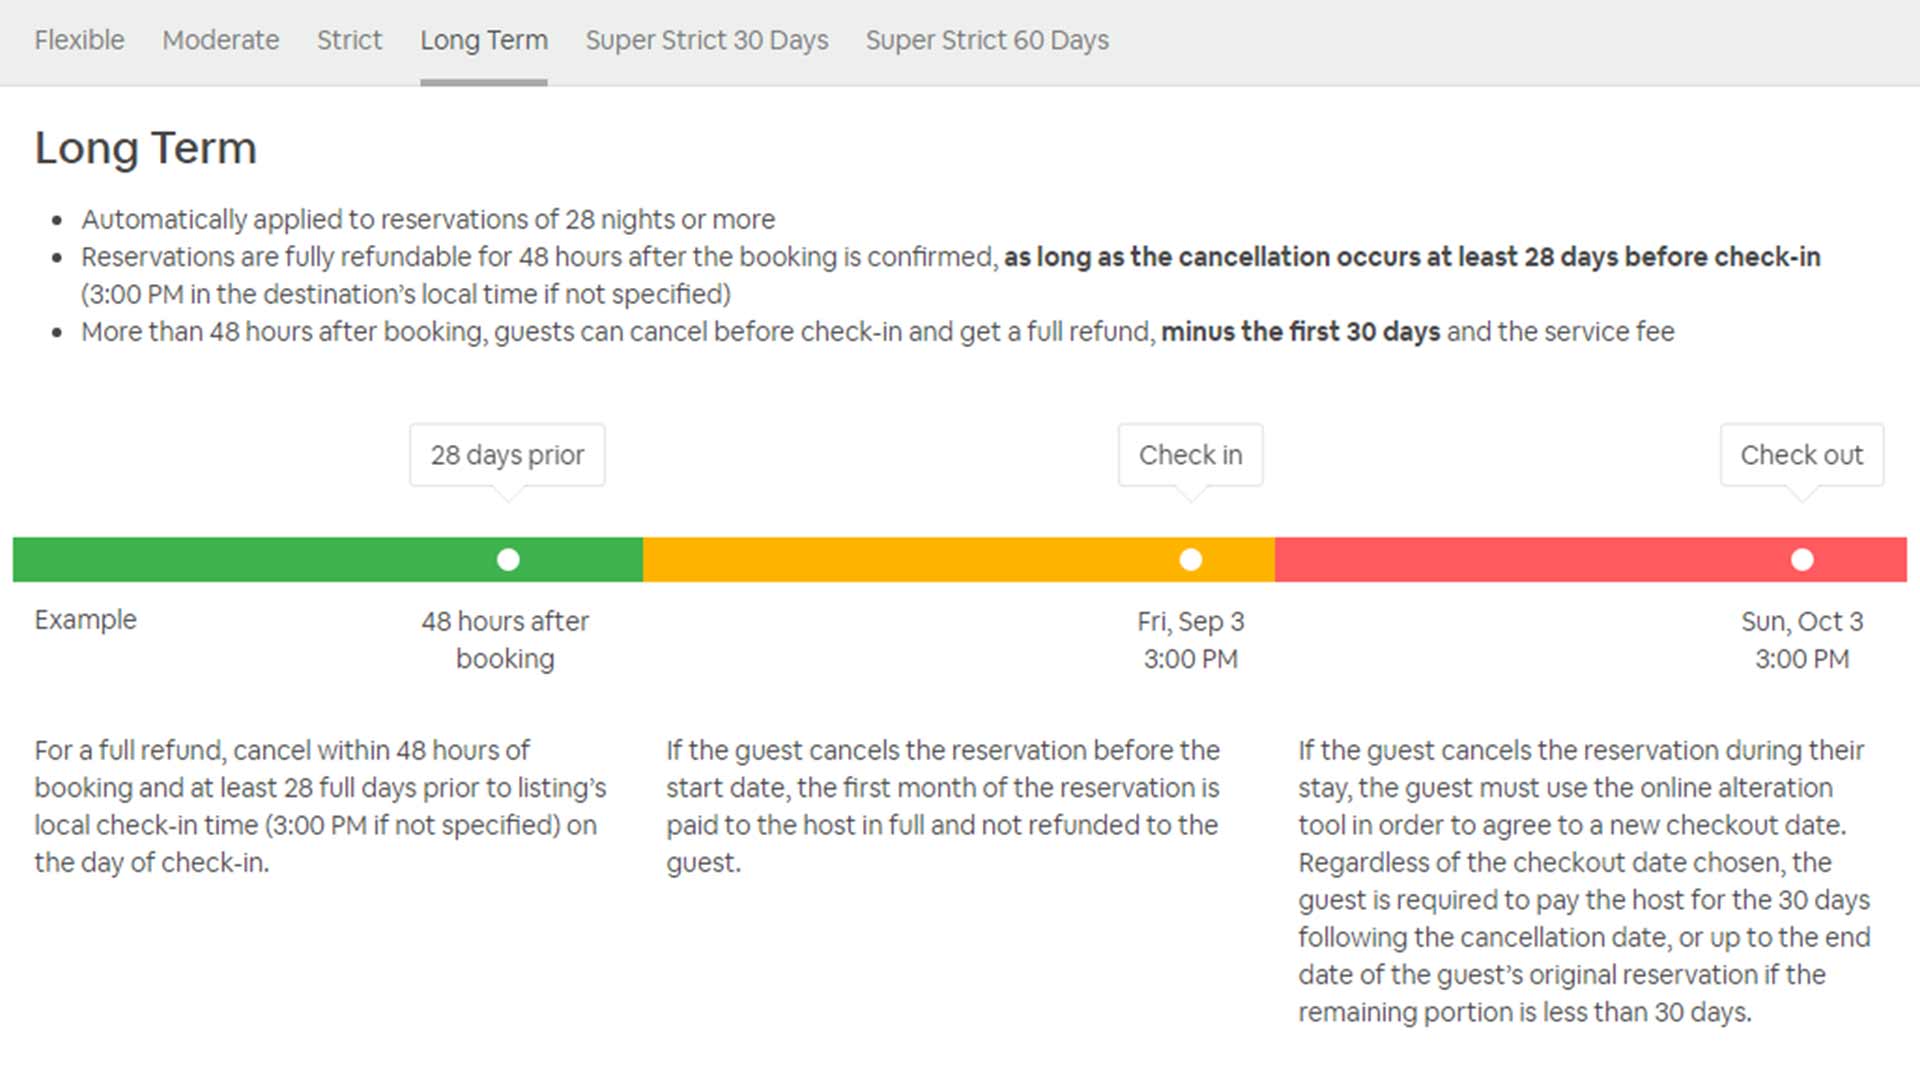
Task: Click the Long Term page heading
Action: tap(146, 148)
